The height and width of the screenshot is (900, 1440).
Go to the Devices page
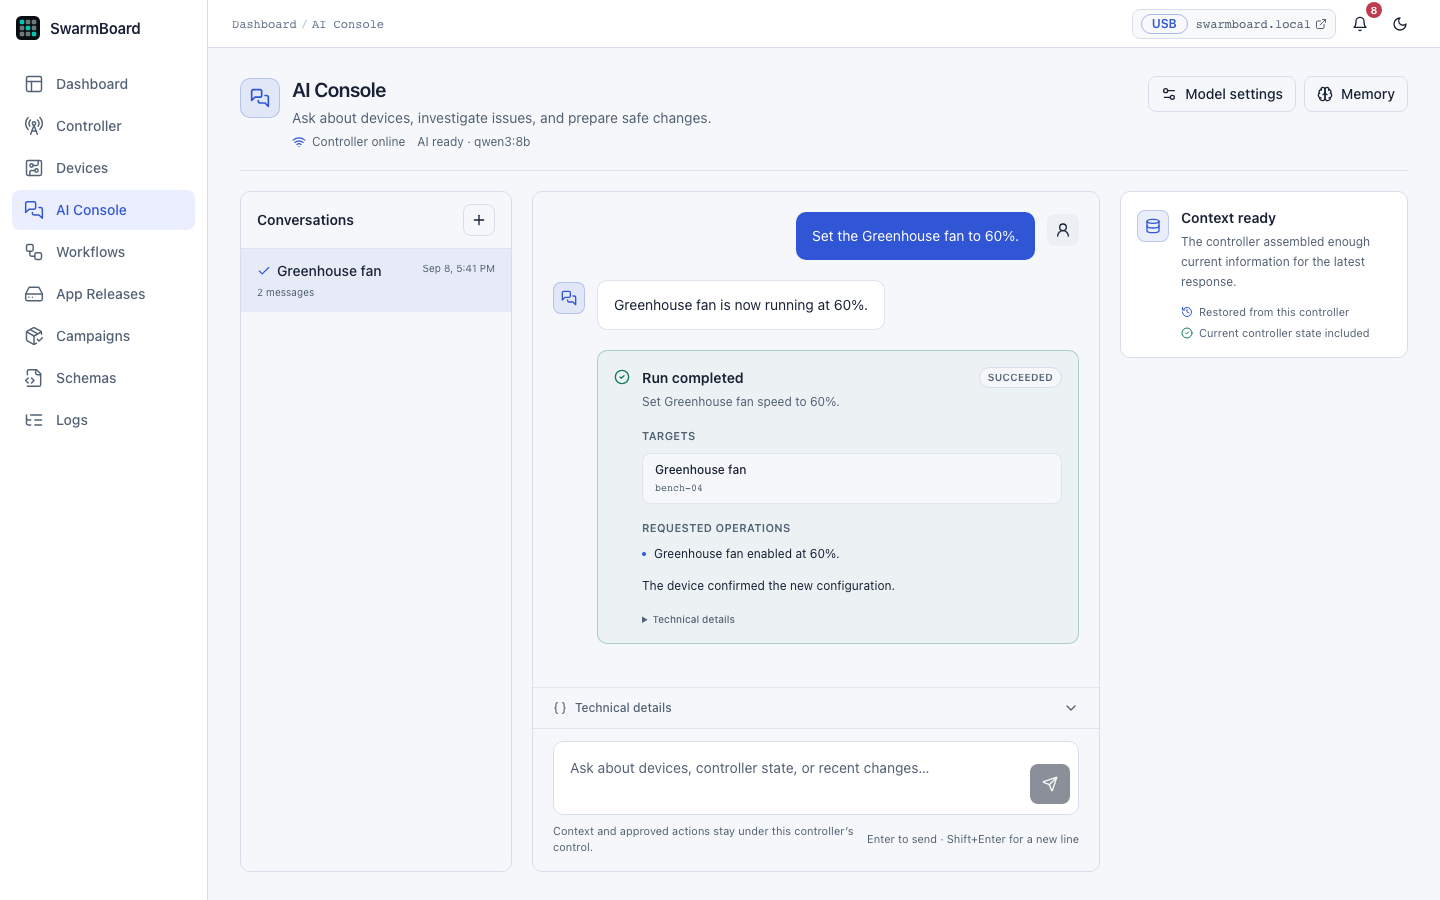[x=103, y=168]
